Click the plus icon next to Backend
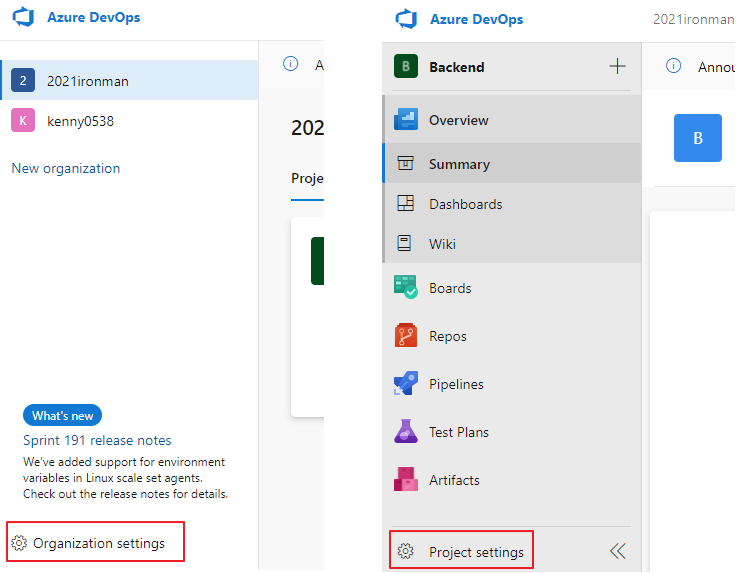The height and width of the screenshot is (573, 737). 617,66
